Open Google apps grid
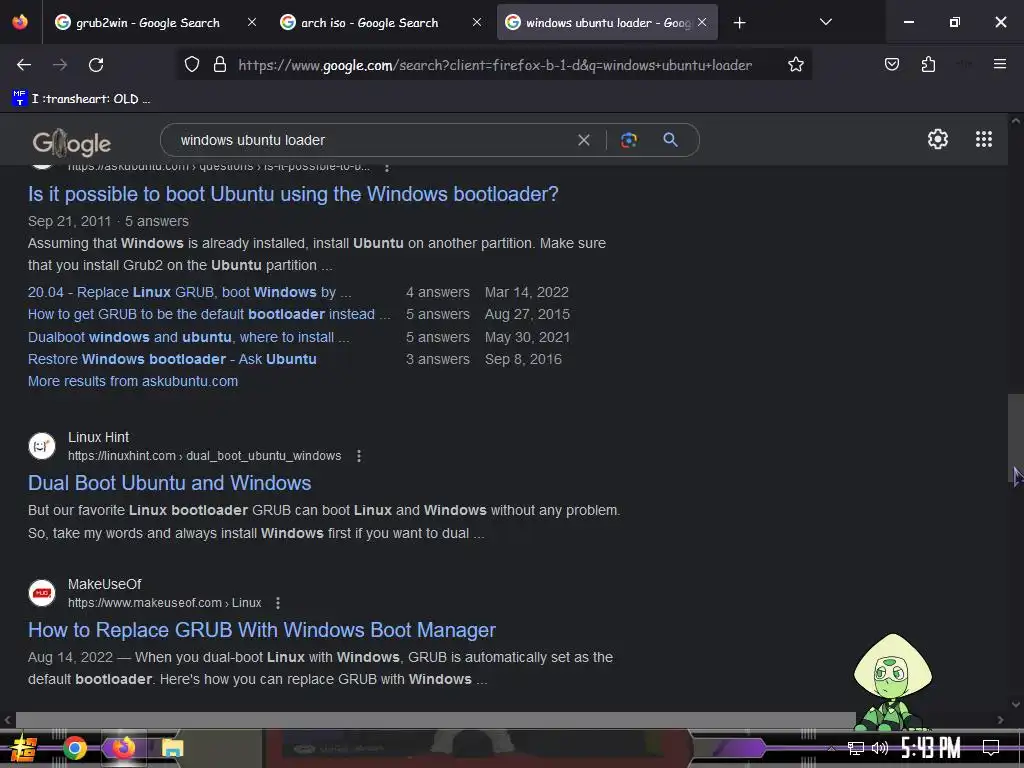This screenshot has height=768, width=1024. [984, 139]
